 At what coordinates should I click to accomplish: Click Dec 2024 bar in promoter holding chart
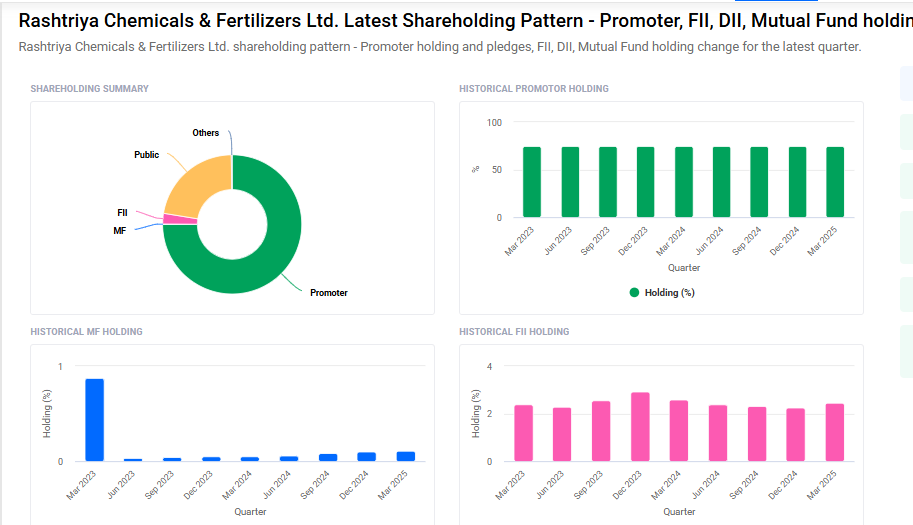point(797,182)
